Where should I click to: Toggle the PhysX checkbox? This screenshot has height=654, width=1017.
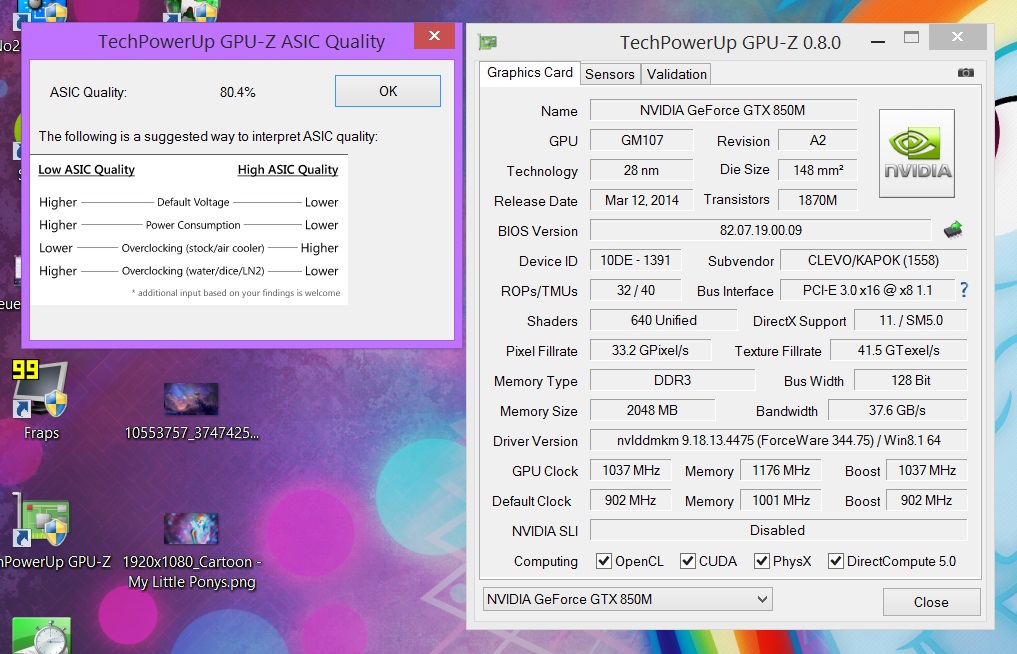(761, 561)
